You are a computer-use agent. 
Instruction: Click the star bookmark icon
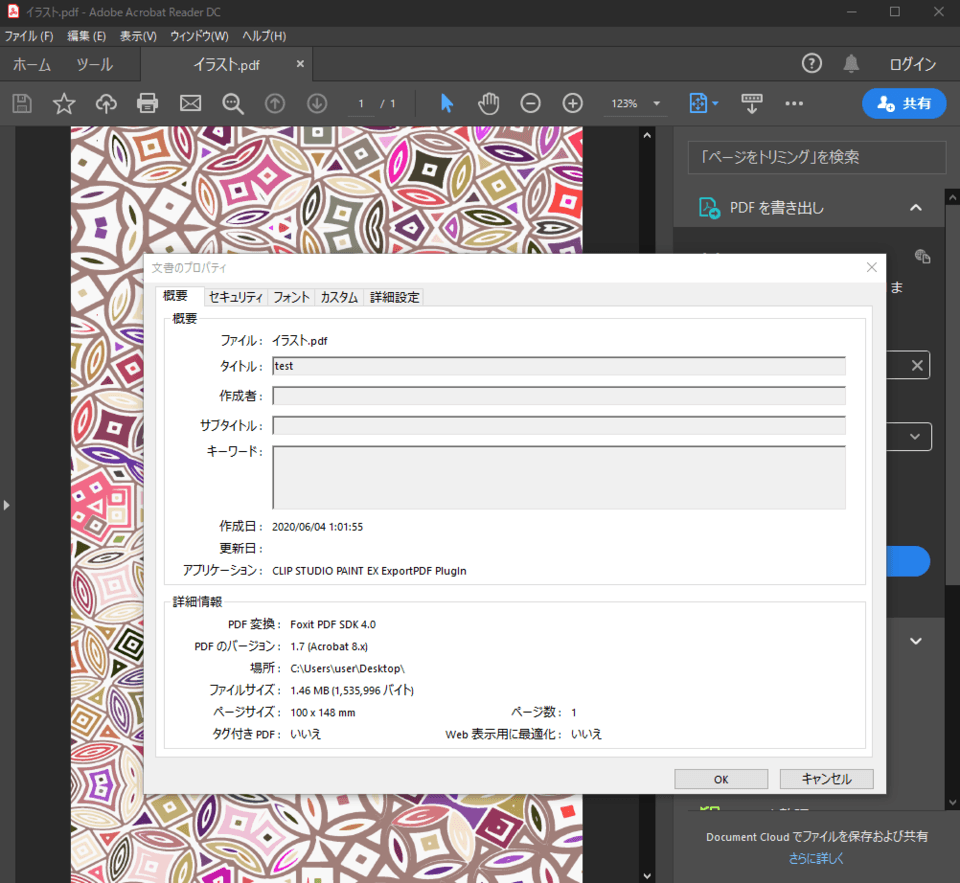click(64, 103)
